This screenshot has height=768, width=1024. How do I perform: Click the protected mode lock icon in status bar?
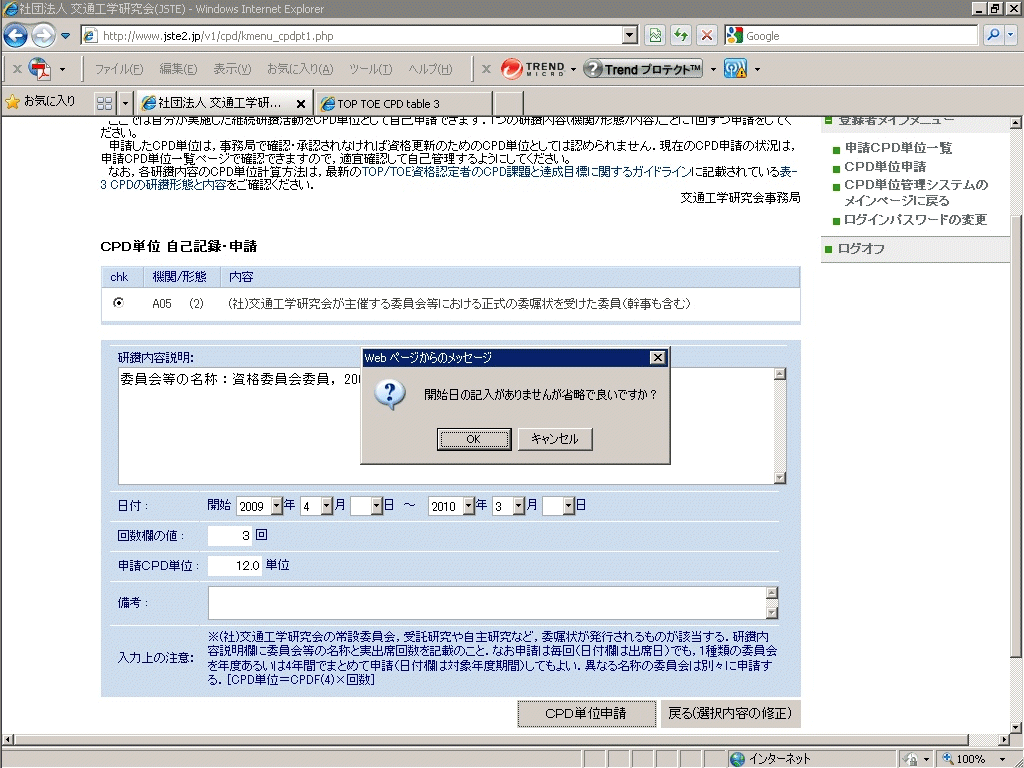click(910, 759)
